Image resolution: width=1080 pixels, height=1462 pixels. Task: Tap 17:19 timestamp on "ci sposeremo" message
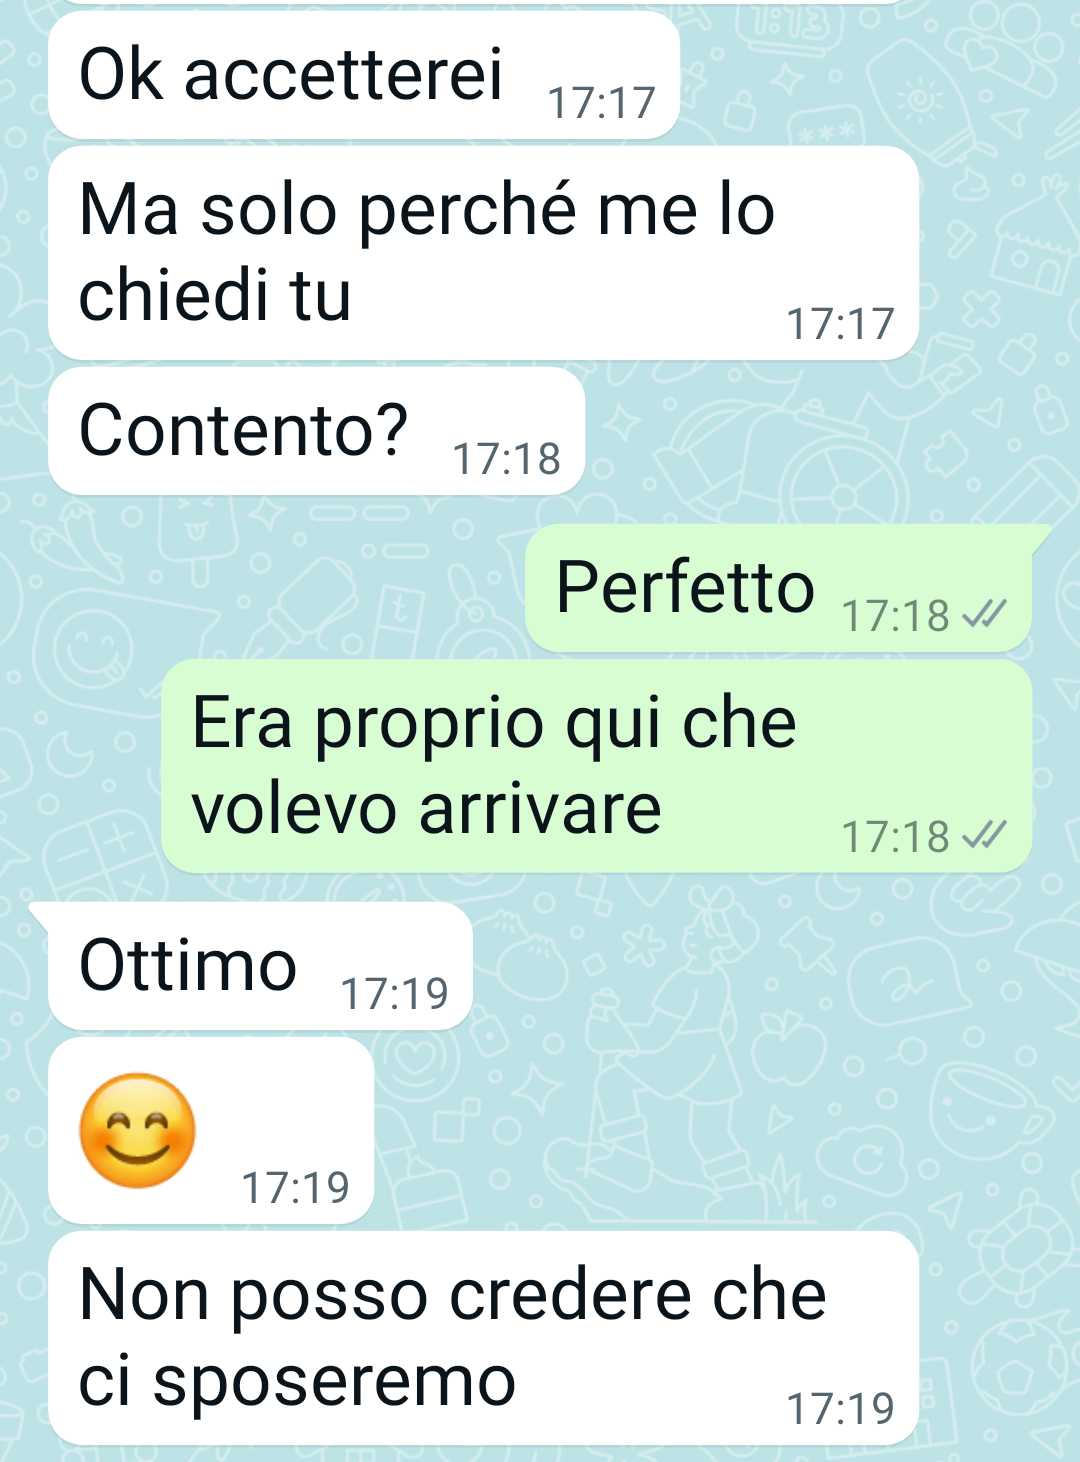pos(841,1409)
